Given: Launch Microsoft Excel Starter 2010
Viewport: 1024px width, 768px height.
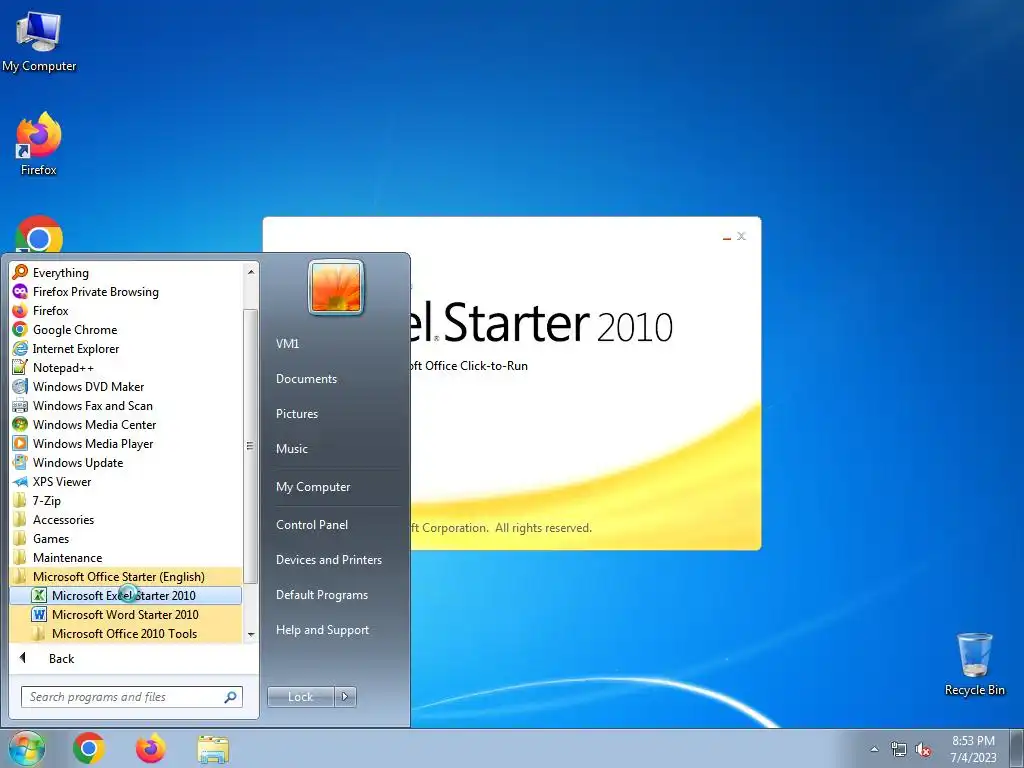Looking at the screenshot, I should coord(125,595).
